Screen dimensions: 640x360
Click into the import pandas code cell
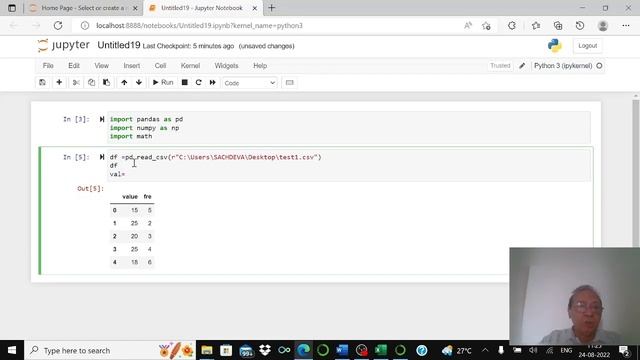point(349,127)
